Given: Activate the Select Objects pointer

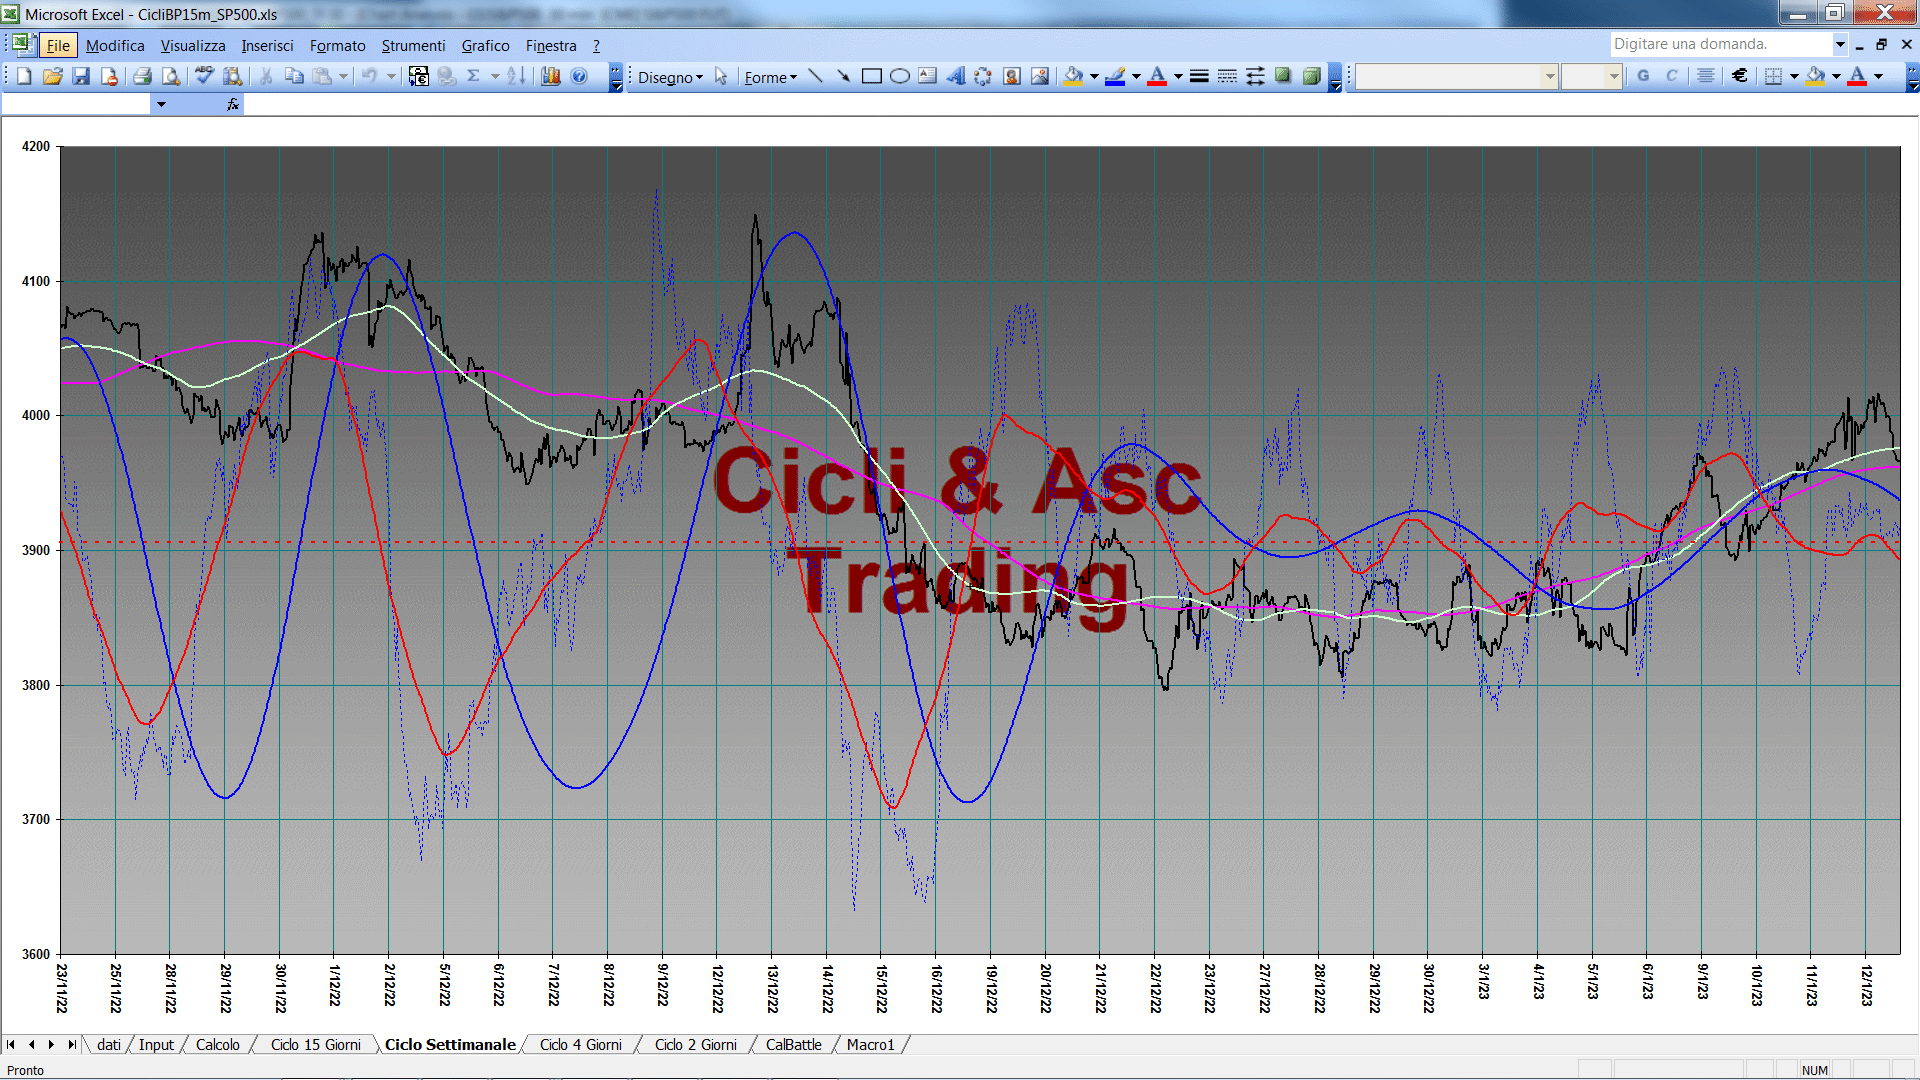Looking at the screenshot, I should (x=721, y=76).
